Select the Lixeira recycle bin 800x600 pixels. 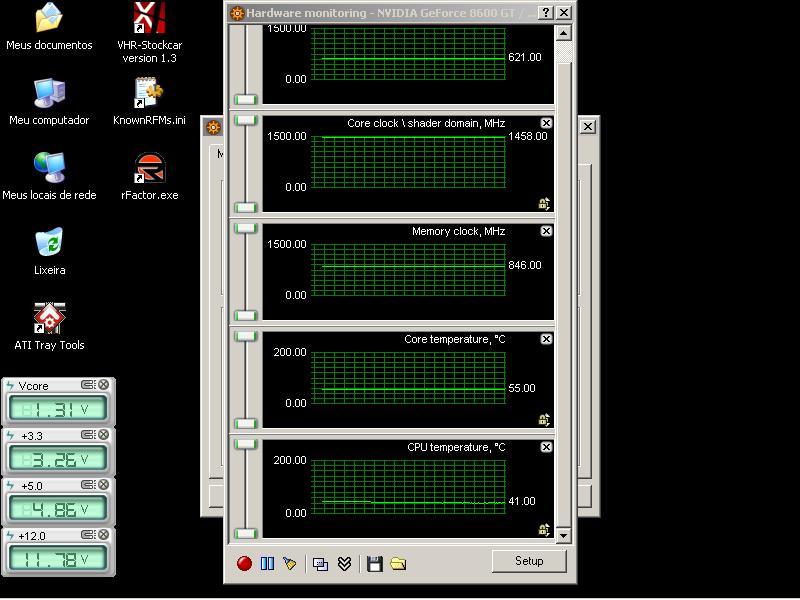tap(49, 252)
